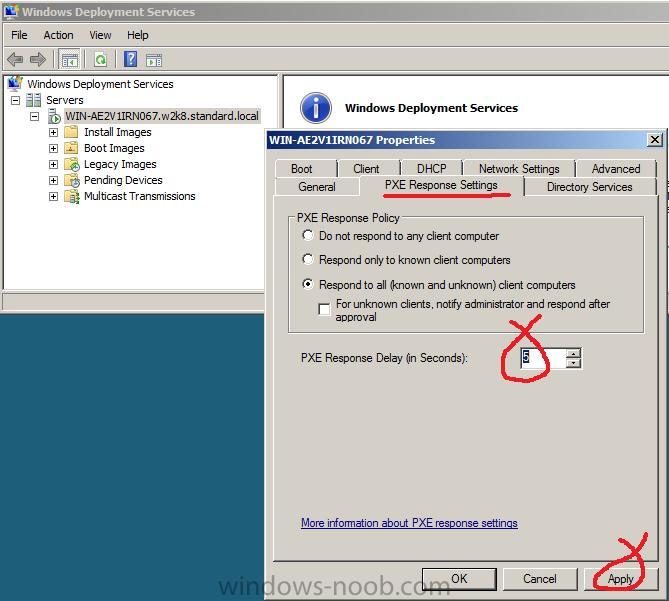Viewport: 669px width, 601px height.
Task: Collapse the WIN-AE2V1IRN067 server node
Action: (35, 116)
